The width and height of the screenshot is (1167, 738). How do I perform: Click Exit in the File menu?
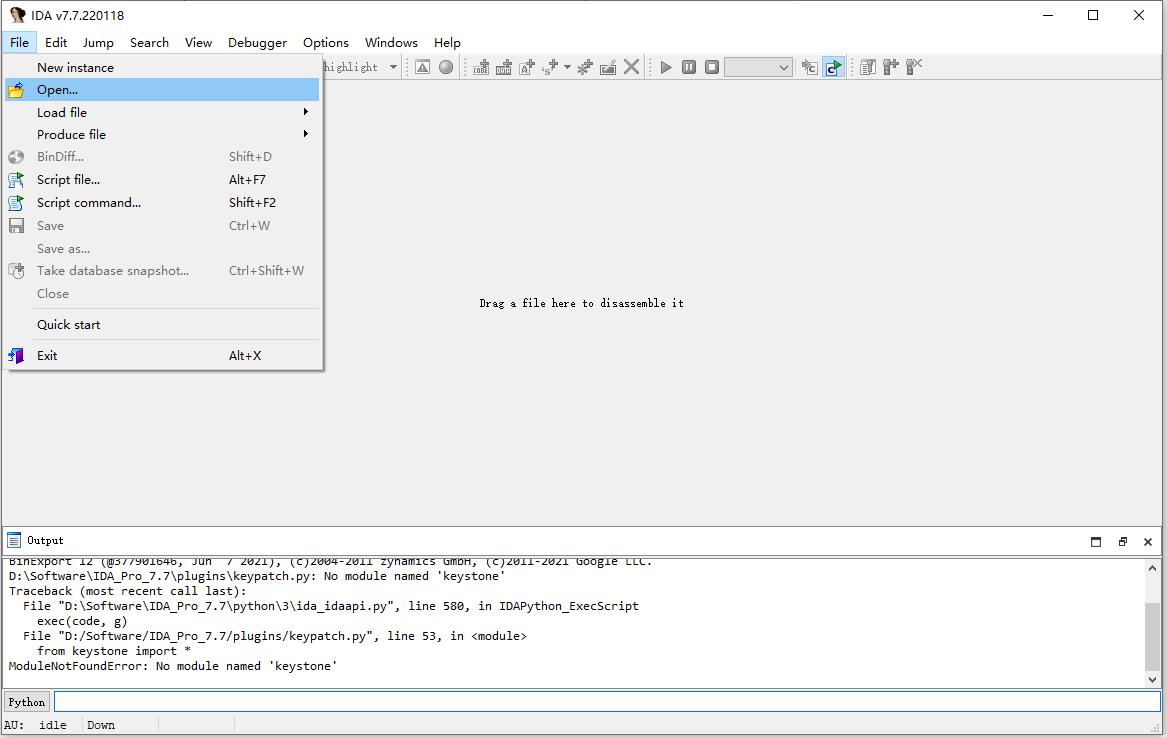click(162, 356)
